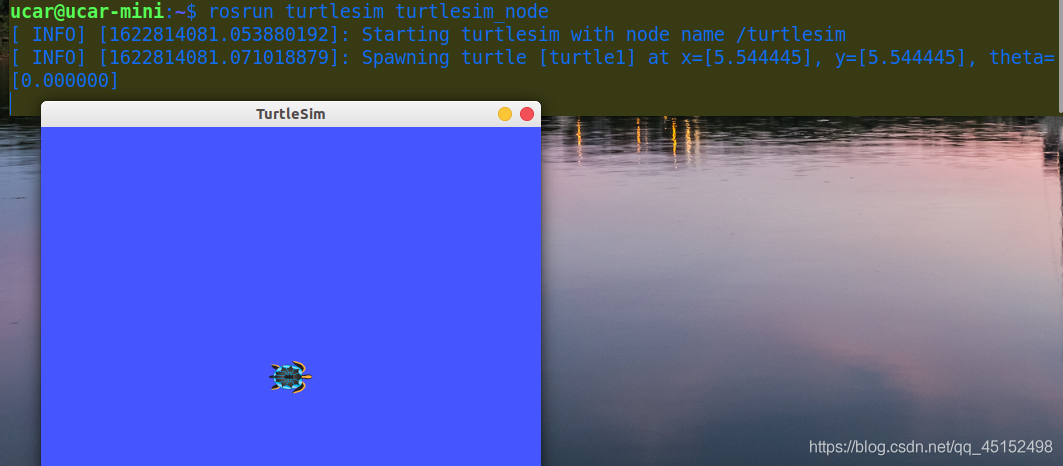Close TurtleSim with the red button
This screenshot has width=1063, height=466.
[527, 114]
